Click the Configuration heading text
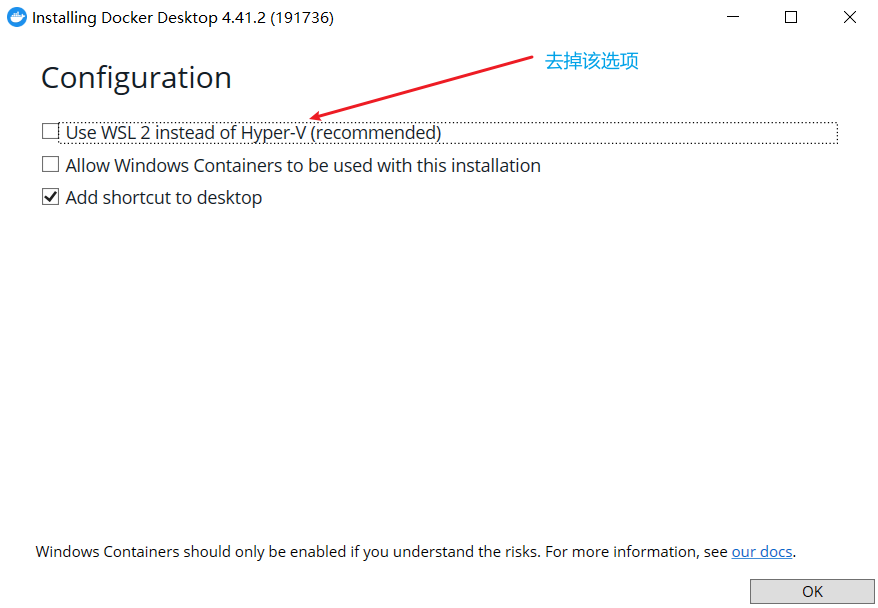878x608 pixels. point(136,78)
